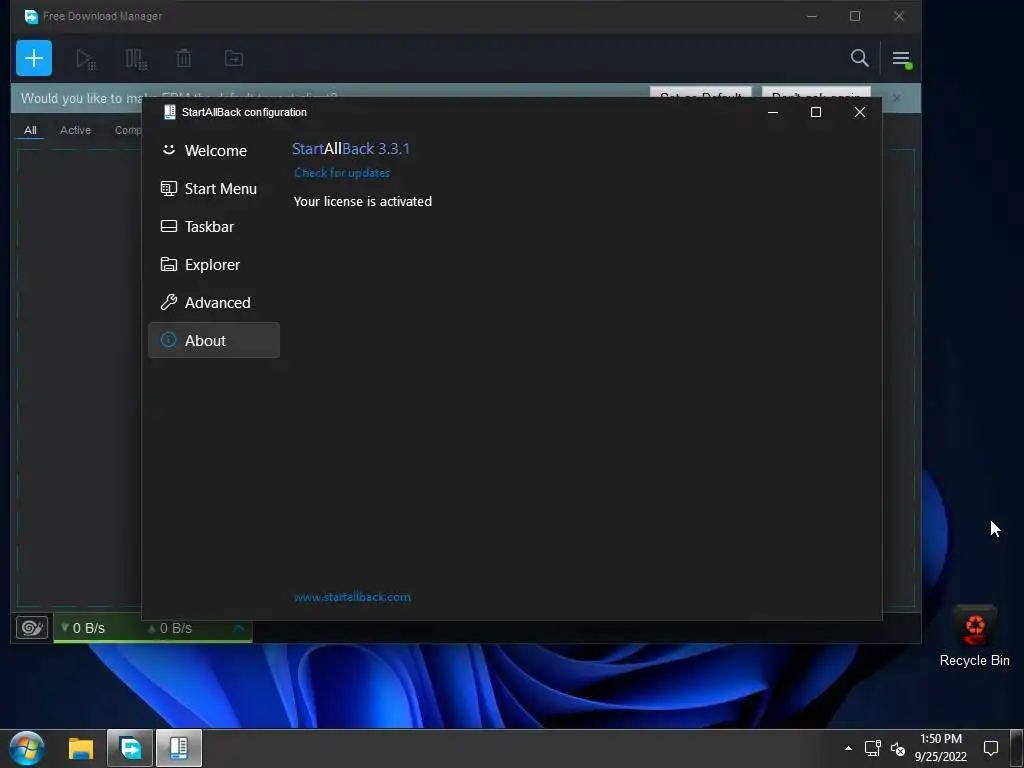Open the Welcome section in StartAllBack
Screen dimensions: 1024x768
click(214, 150)
